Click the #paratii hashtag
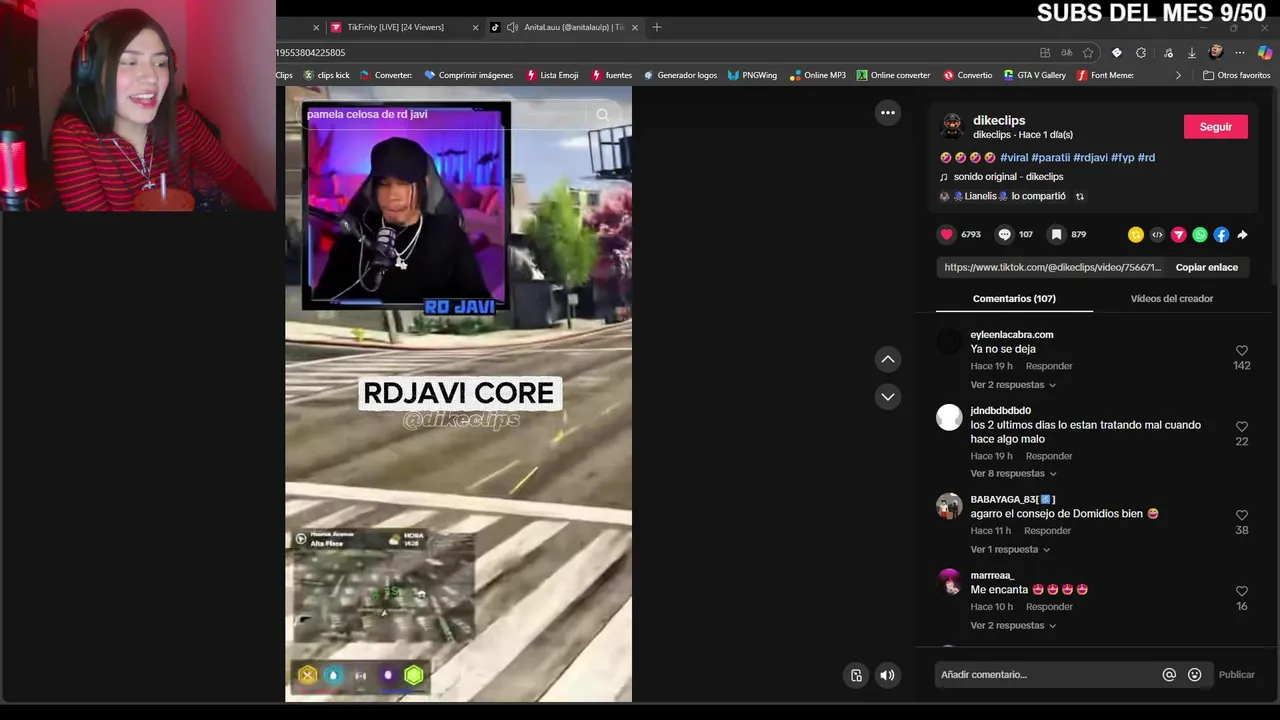Viewport: 1280px width, 720px height. click(1051, 158)
